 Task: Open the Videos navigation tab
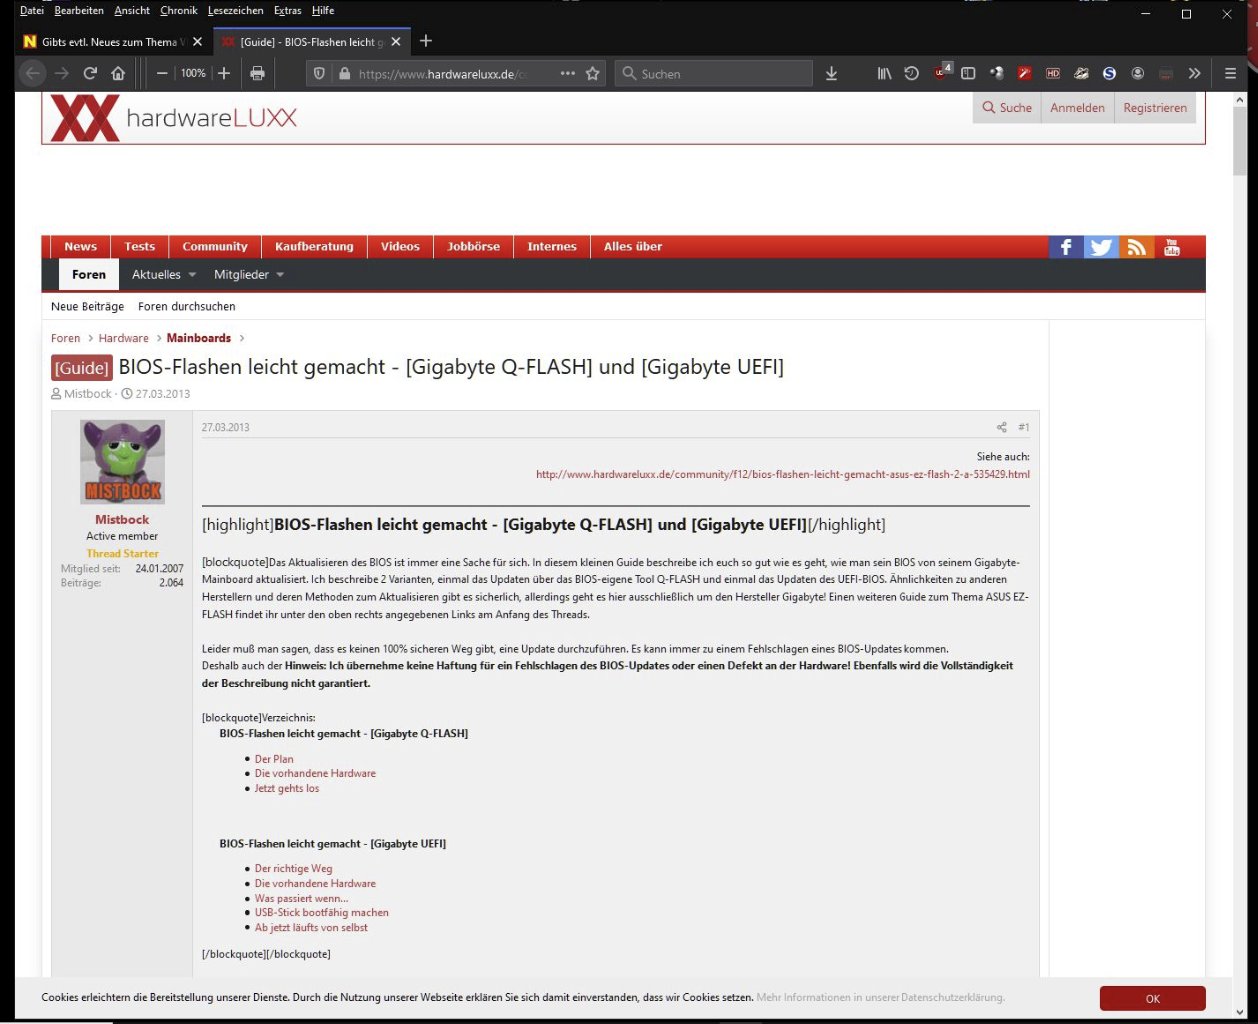point(400,247)
